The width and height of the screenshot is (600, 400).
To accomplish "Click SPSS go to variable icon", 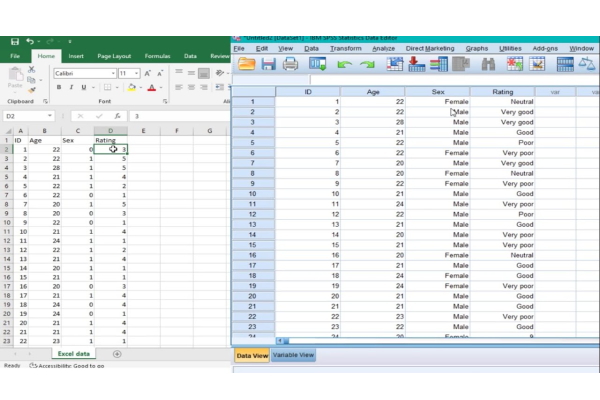I will (417, 64).
